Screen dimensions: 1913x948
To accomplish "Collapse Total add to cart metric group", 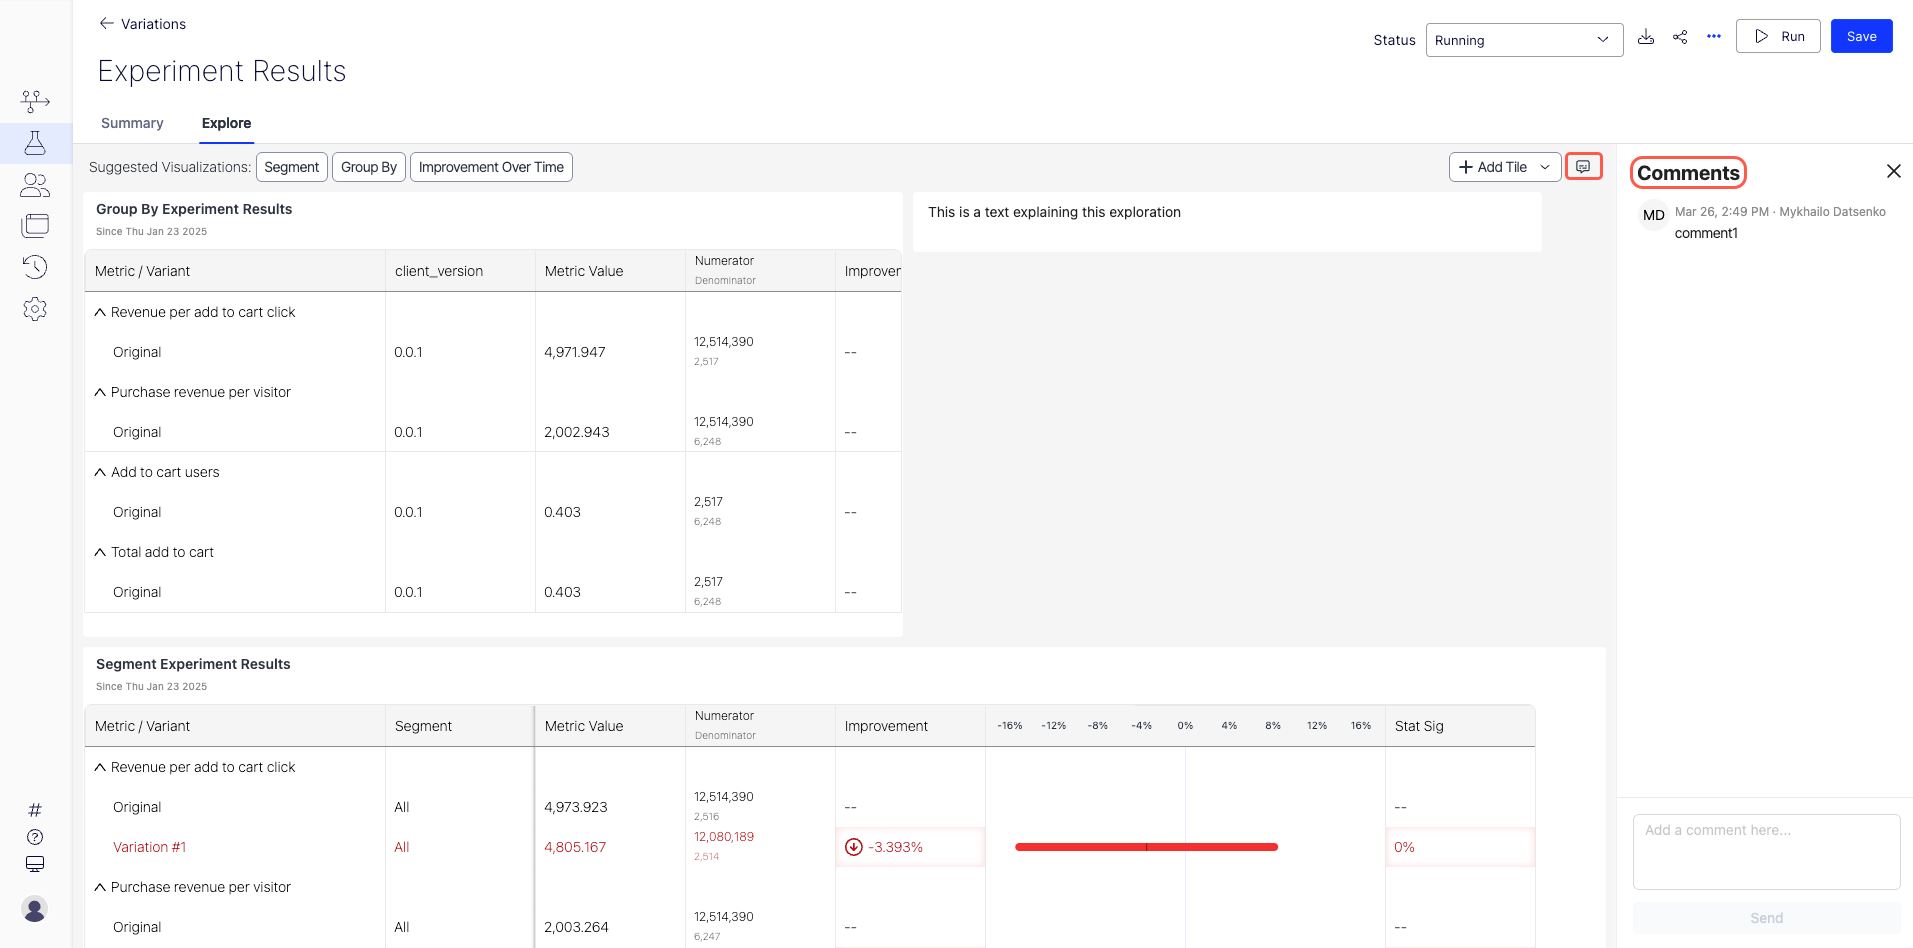I will coord(100,552).
